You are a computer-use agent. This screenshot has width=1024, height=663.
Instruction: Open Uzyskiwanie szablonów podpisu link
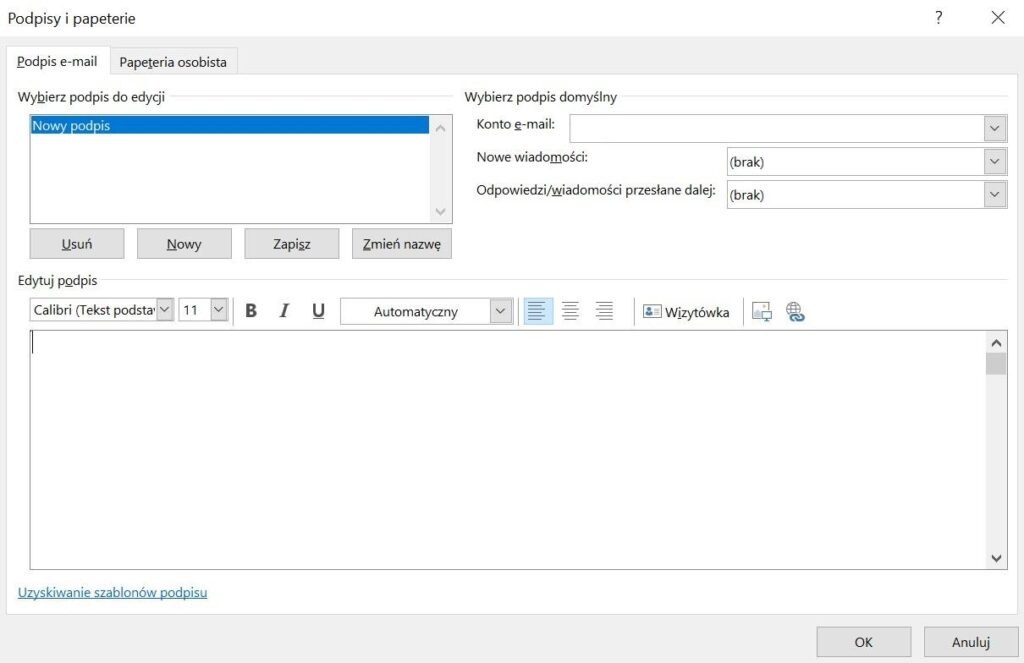112,592
